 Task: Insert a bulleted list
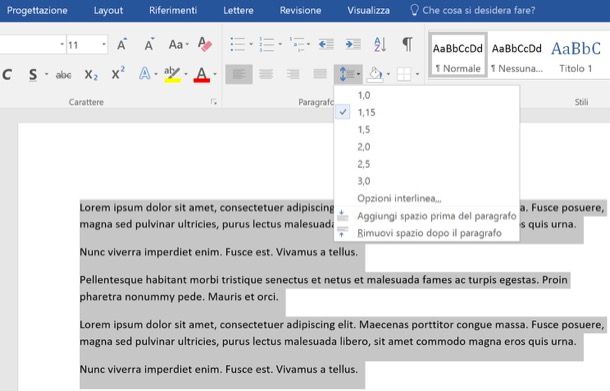pyautogui.click(x=237, y=44)
